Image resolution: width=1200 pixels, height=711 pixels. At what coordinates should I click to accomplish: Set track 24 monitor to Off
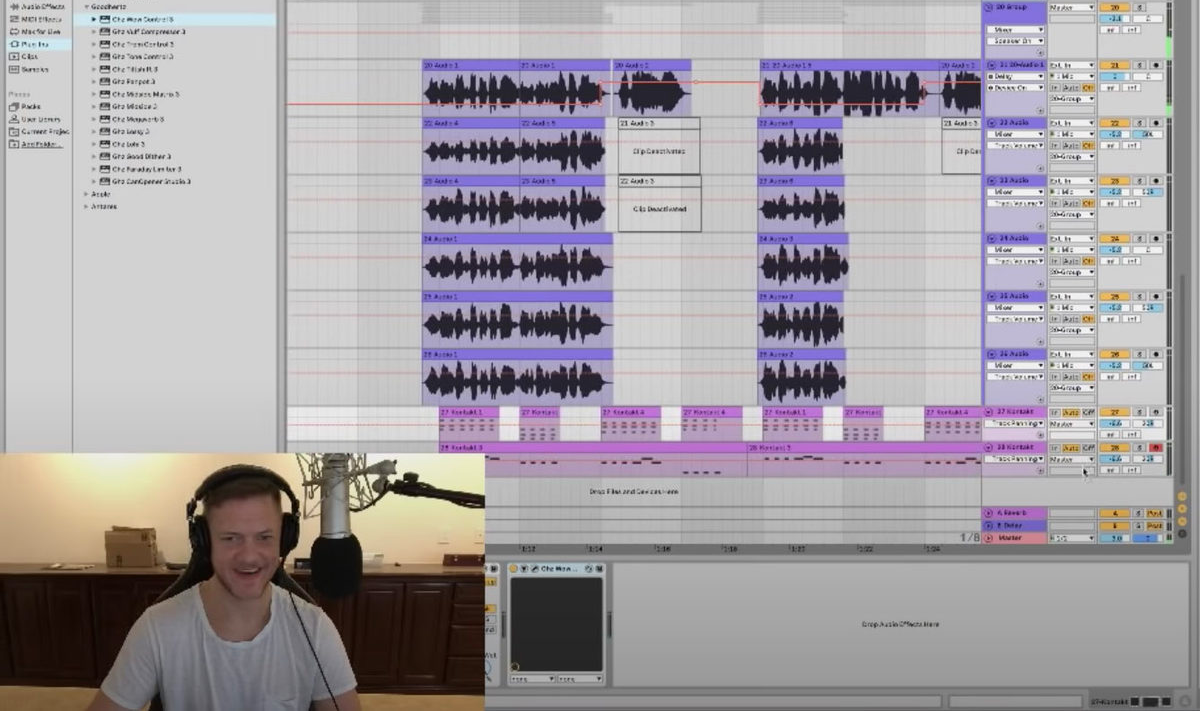click(x=1088, y=261)
